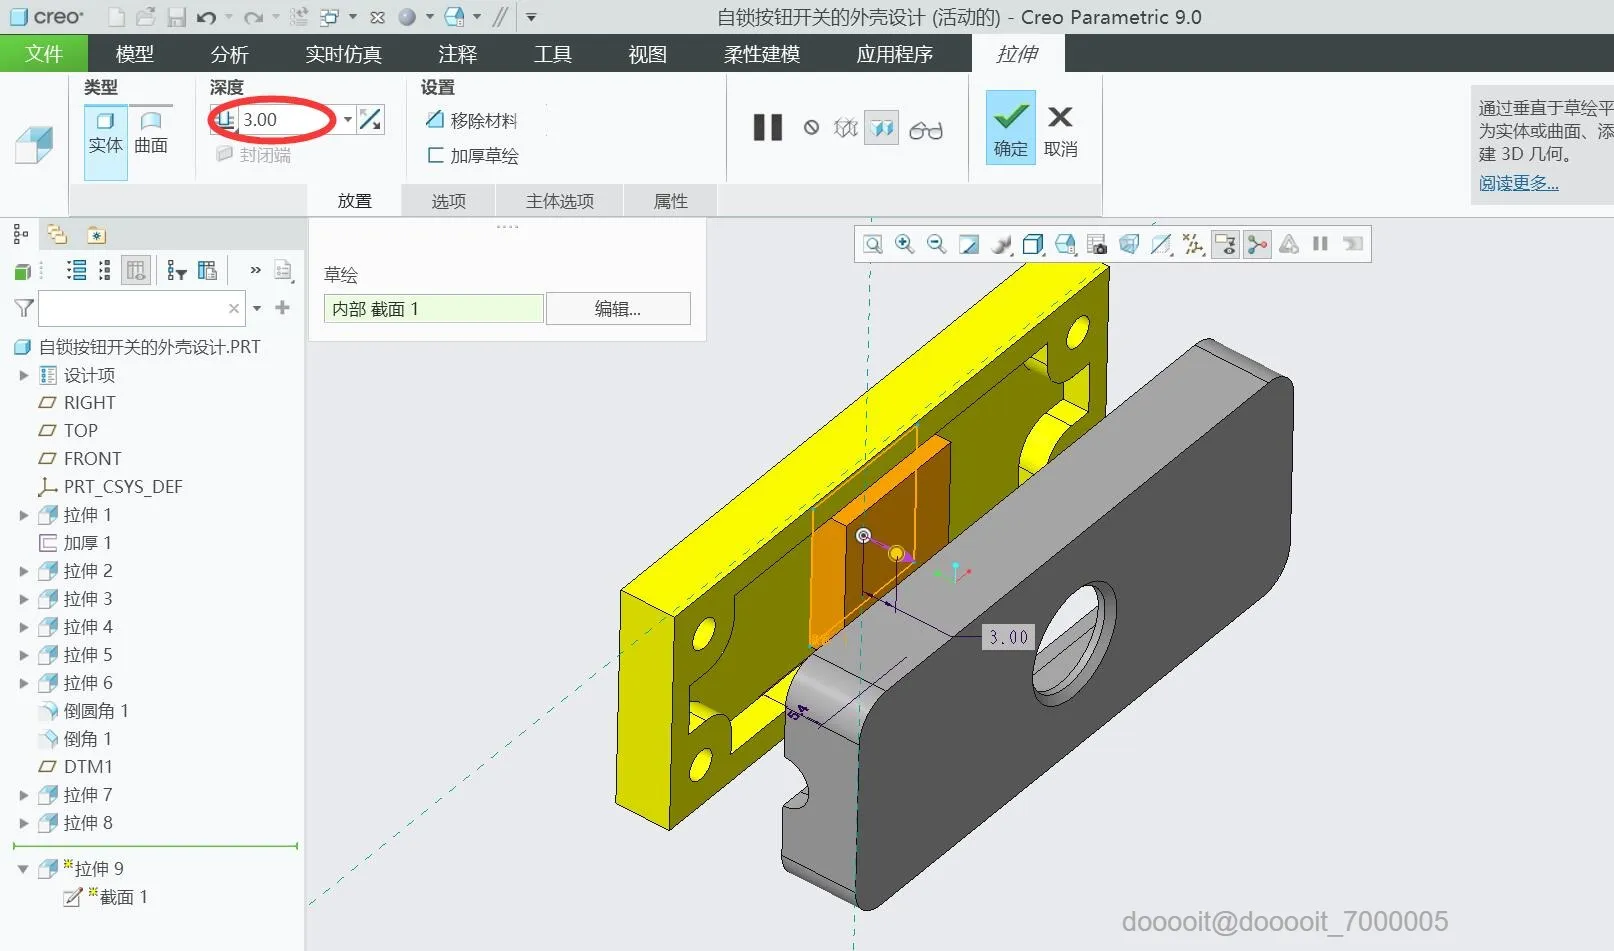Select the attached preview mode
The width and height of the screenshot is (1614, 951).
(881, 128)
